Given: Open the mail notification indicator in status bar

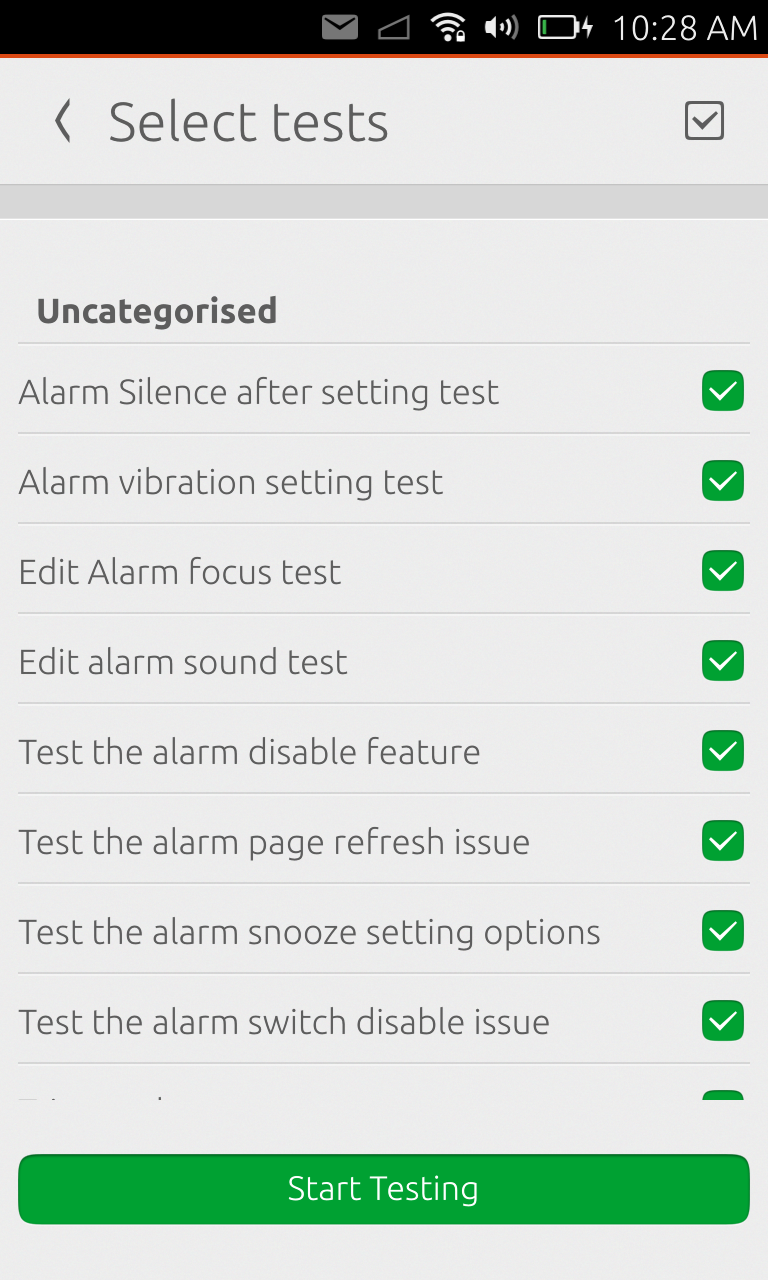Looking at the screenshot, I should [340, 27].
